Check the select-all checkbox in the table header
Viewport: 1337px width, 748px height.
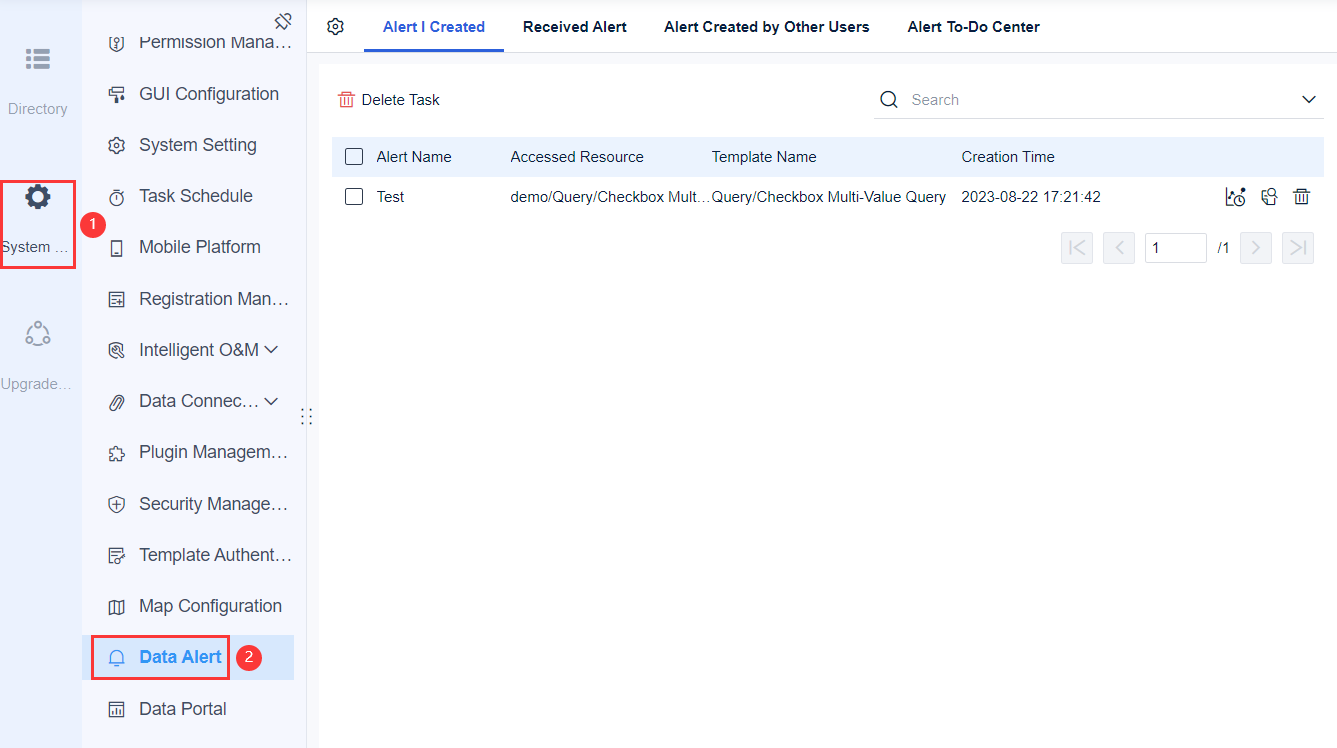click(x=353, y=156)
